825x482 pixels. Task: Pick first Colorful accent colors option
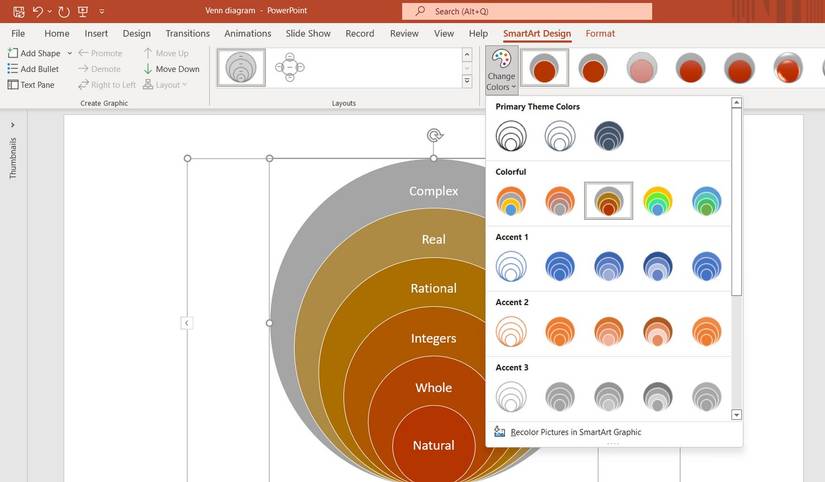click(x=511, y=200)
